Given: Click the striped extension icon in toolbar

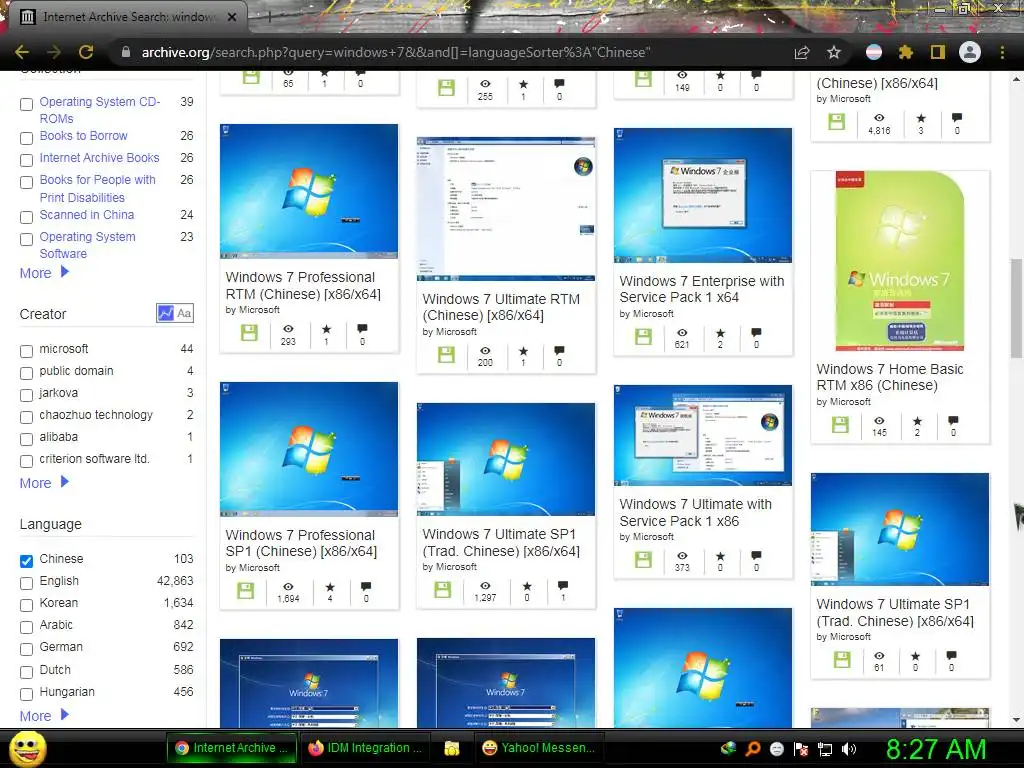Looking at the screenshot, I should 874,52.
